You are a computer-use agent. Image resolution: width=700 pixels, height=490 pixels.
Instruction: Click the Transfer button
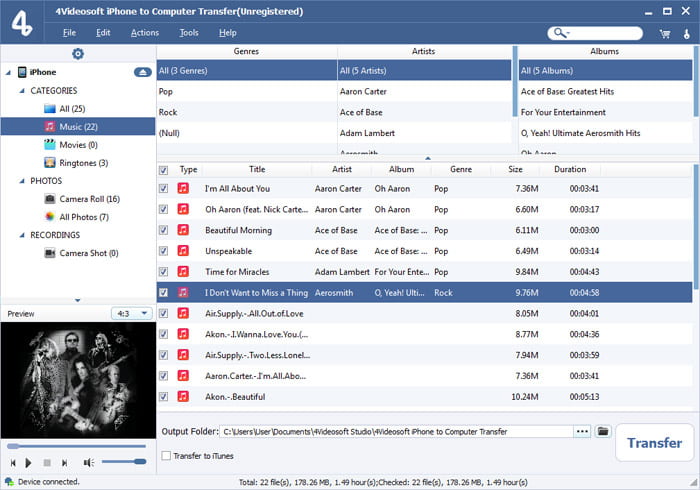pyautogui.click(x=654, y=443)
